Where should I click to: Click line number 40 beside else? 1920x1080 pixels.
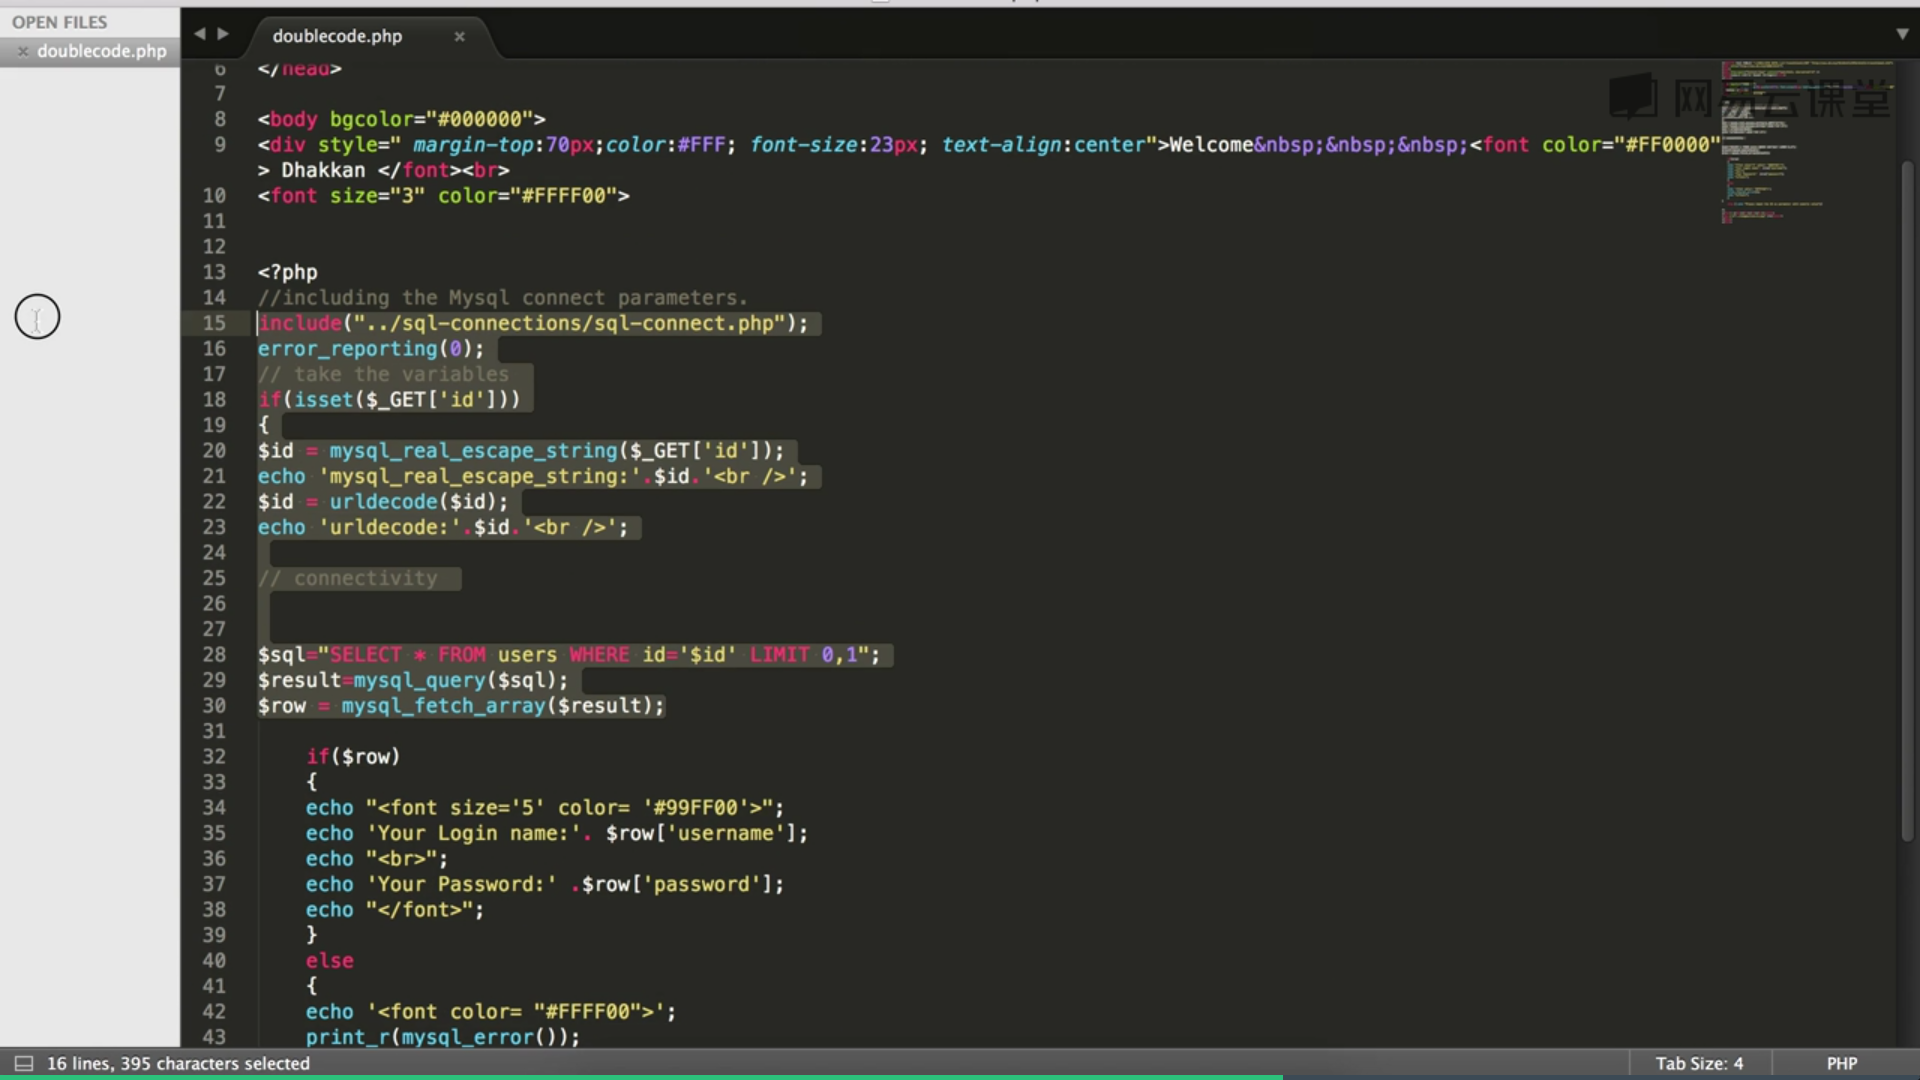coord(214,961)
